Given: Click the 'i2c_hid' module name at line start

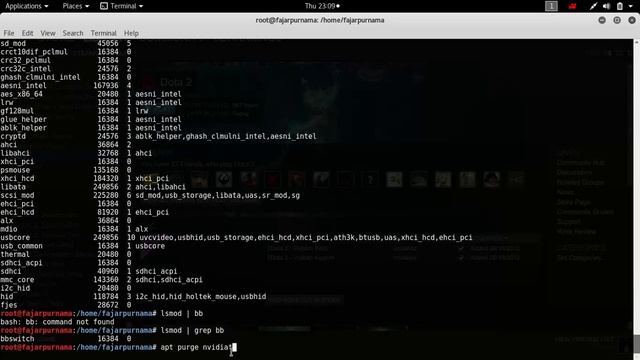Looking at the screenshot, I should [x=15, y=288].
